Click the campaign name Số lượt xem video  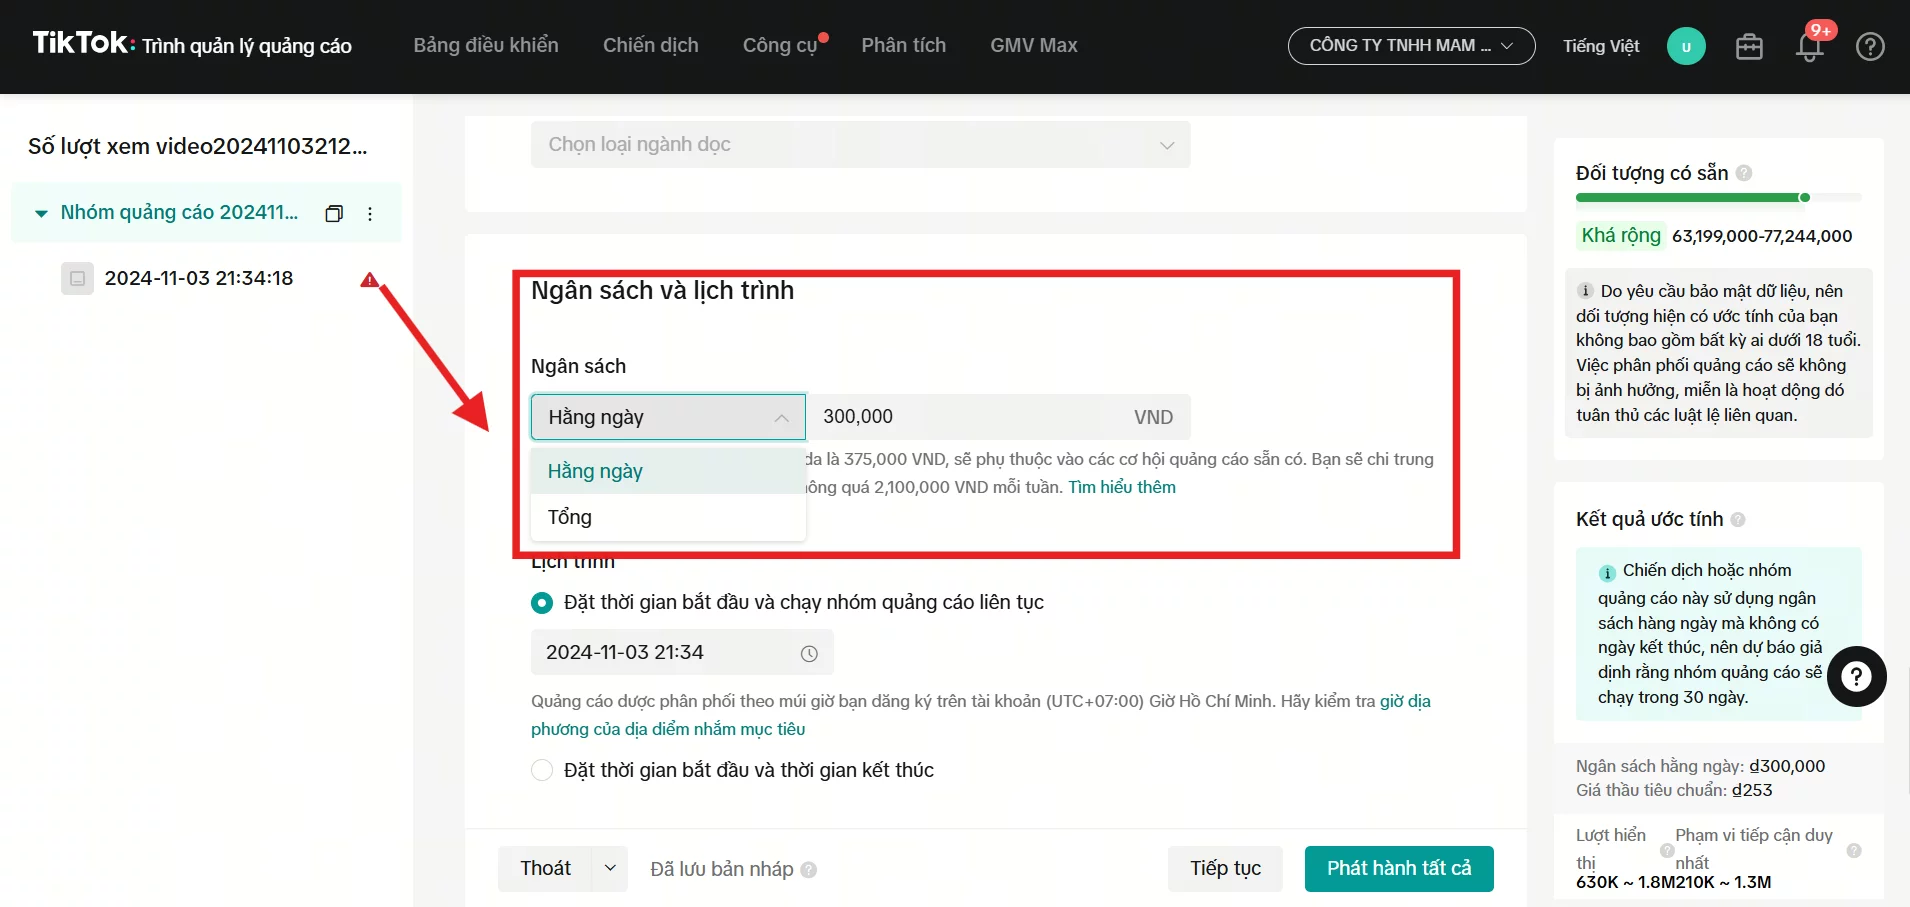pos(198,146)
